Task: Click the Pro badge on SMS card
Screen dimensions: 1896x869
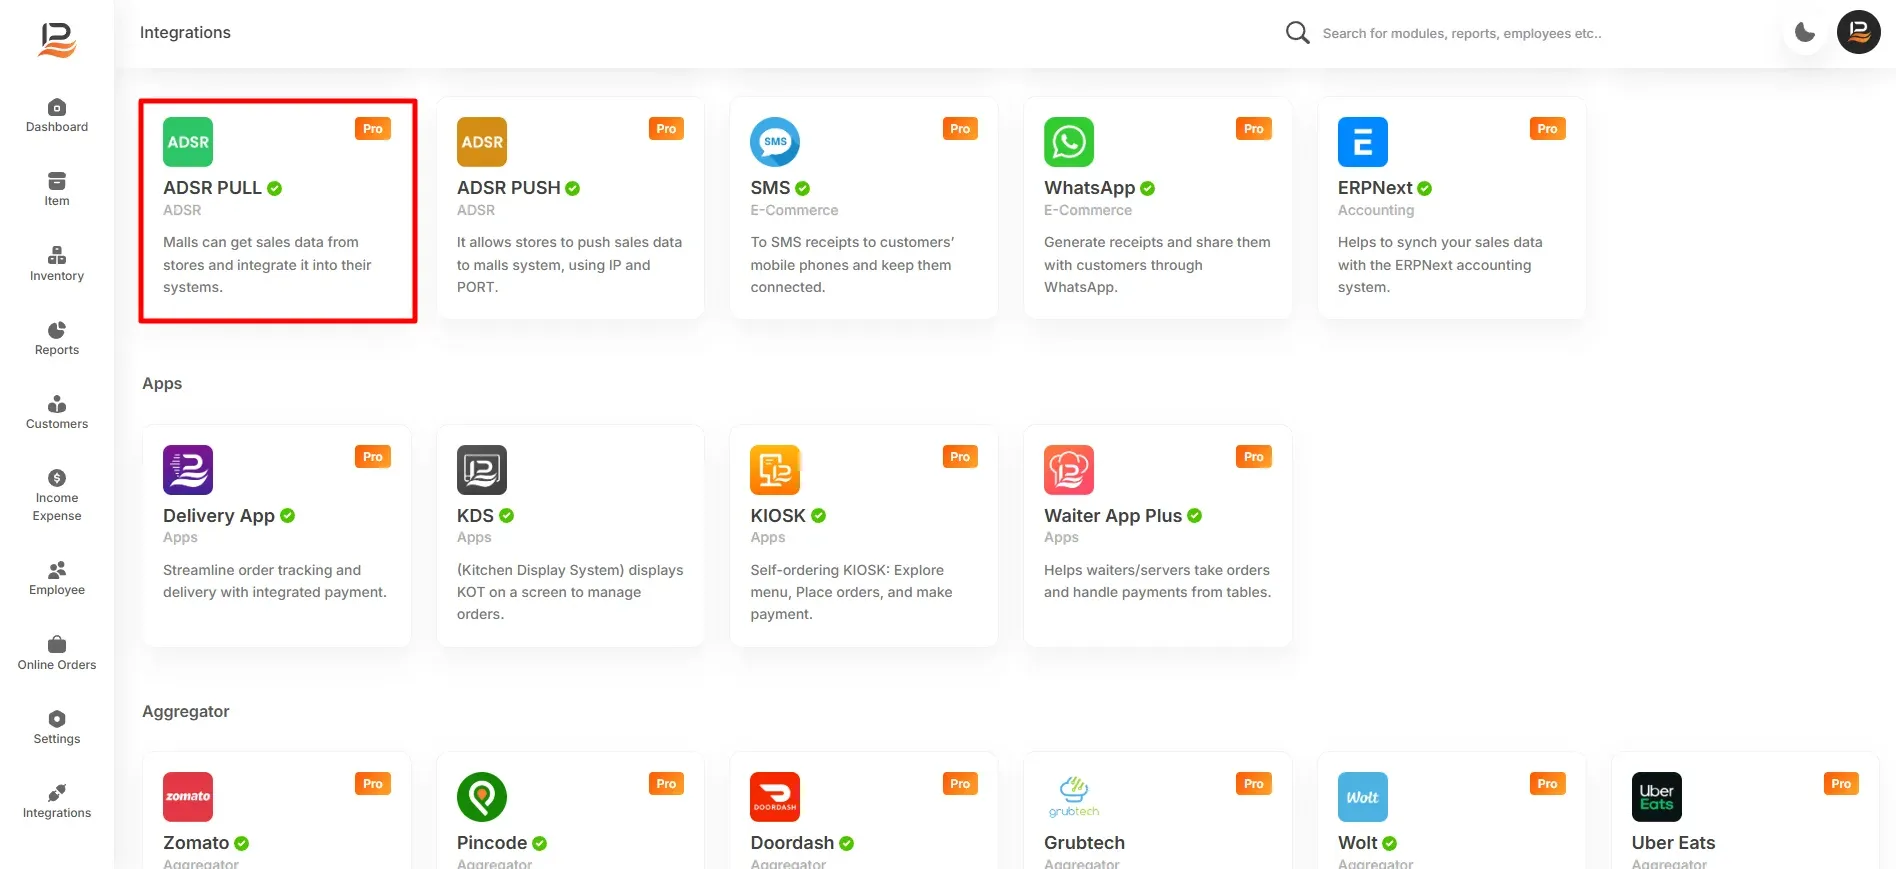Action: pos(960,129)
